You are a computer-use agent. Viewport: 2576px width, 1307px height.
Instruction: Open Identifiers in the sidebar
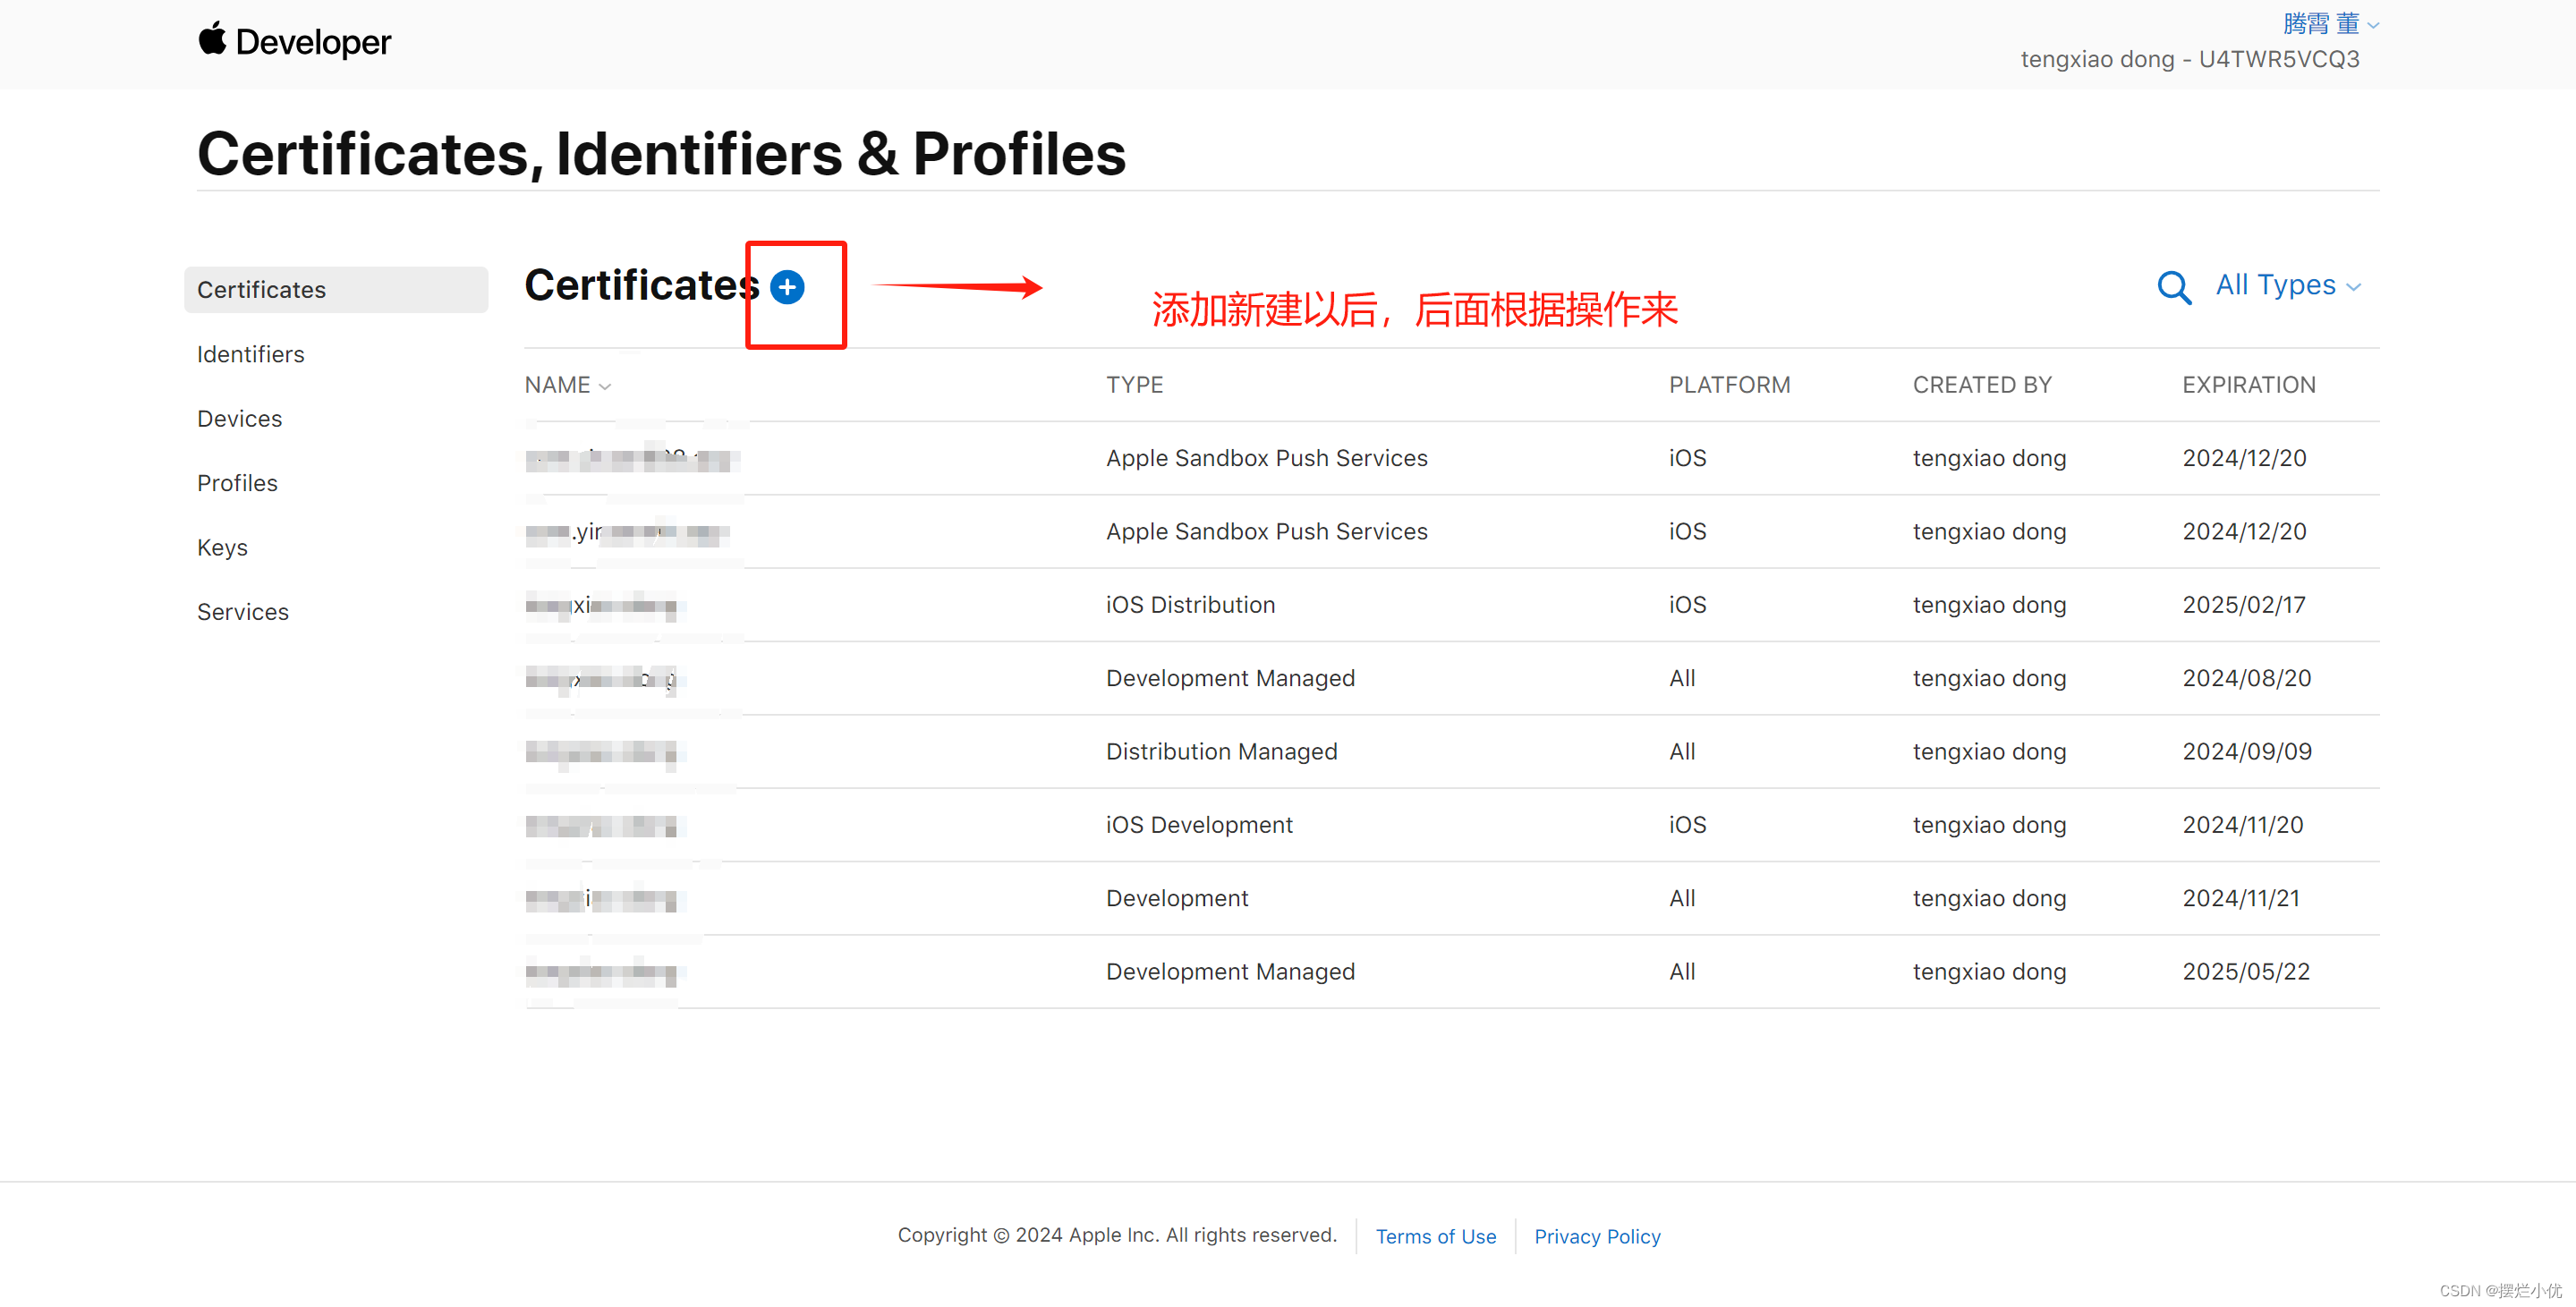[x=250, y=354]
